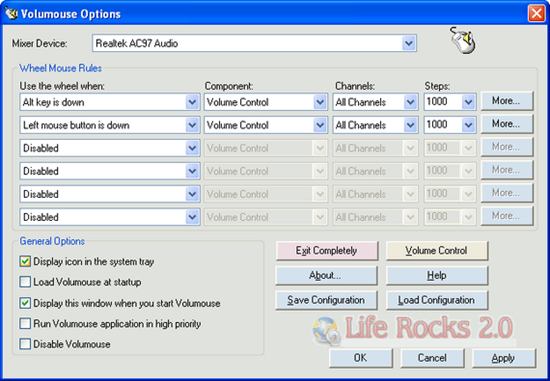Click the 'Use the wheel when:' column label

(x=62, y=86)
